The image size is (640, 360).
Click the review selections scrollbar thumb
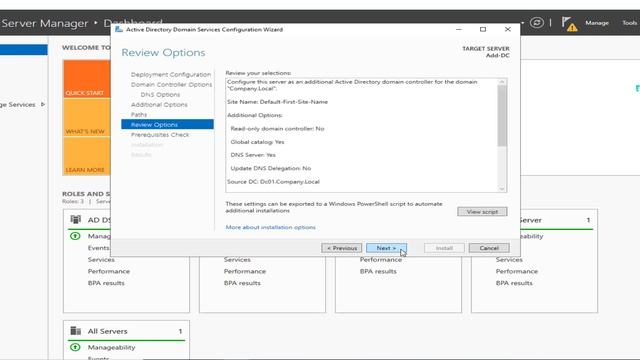(x=502, y=116)
